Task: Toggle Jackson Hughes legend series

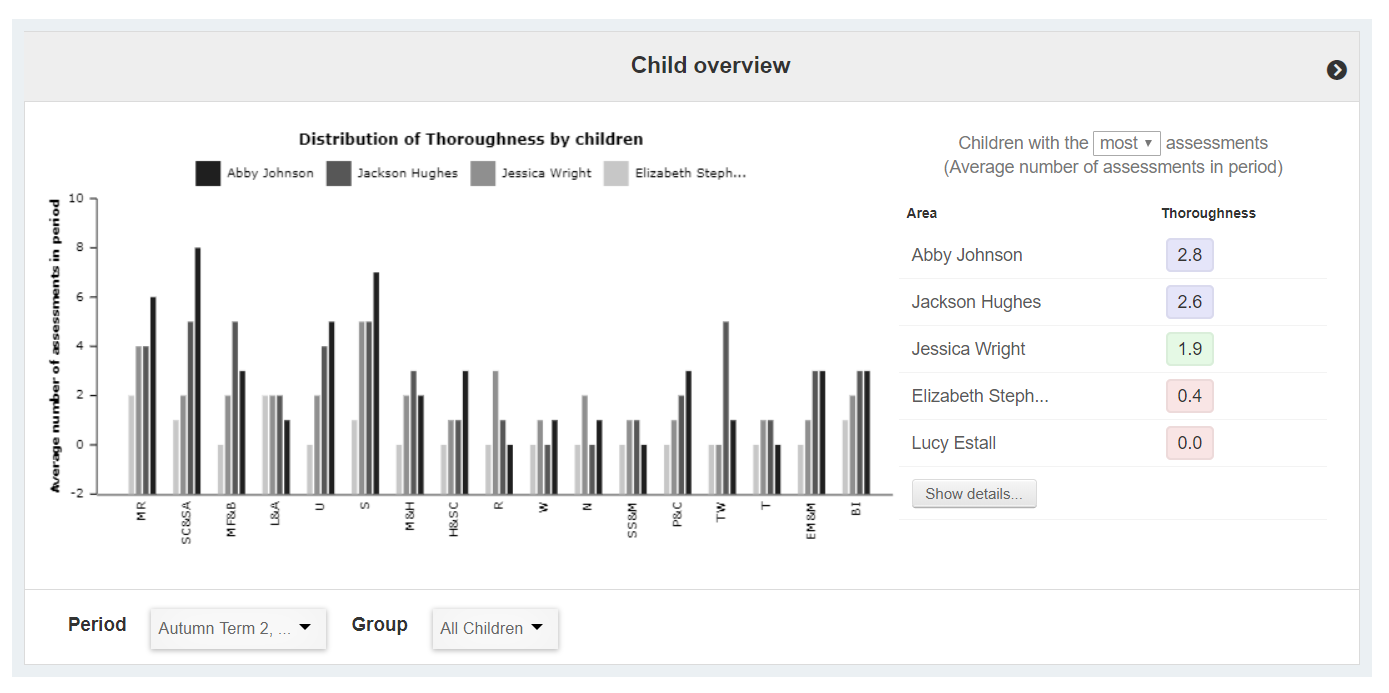Action: pos(392,173)
